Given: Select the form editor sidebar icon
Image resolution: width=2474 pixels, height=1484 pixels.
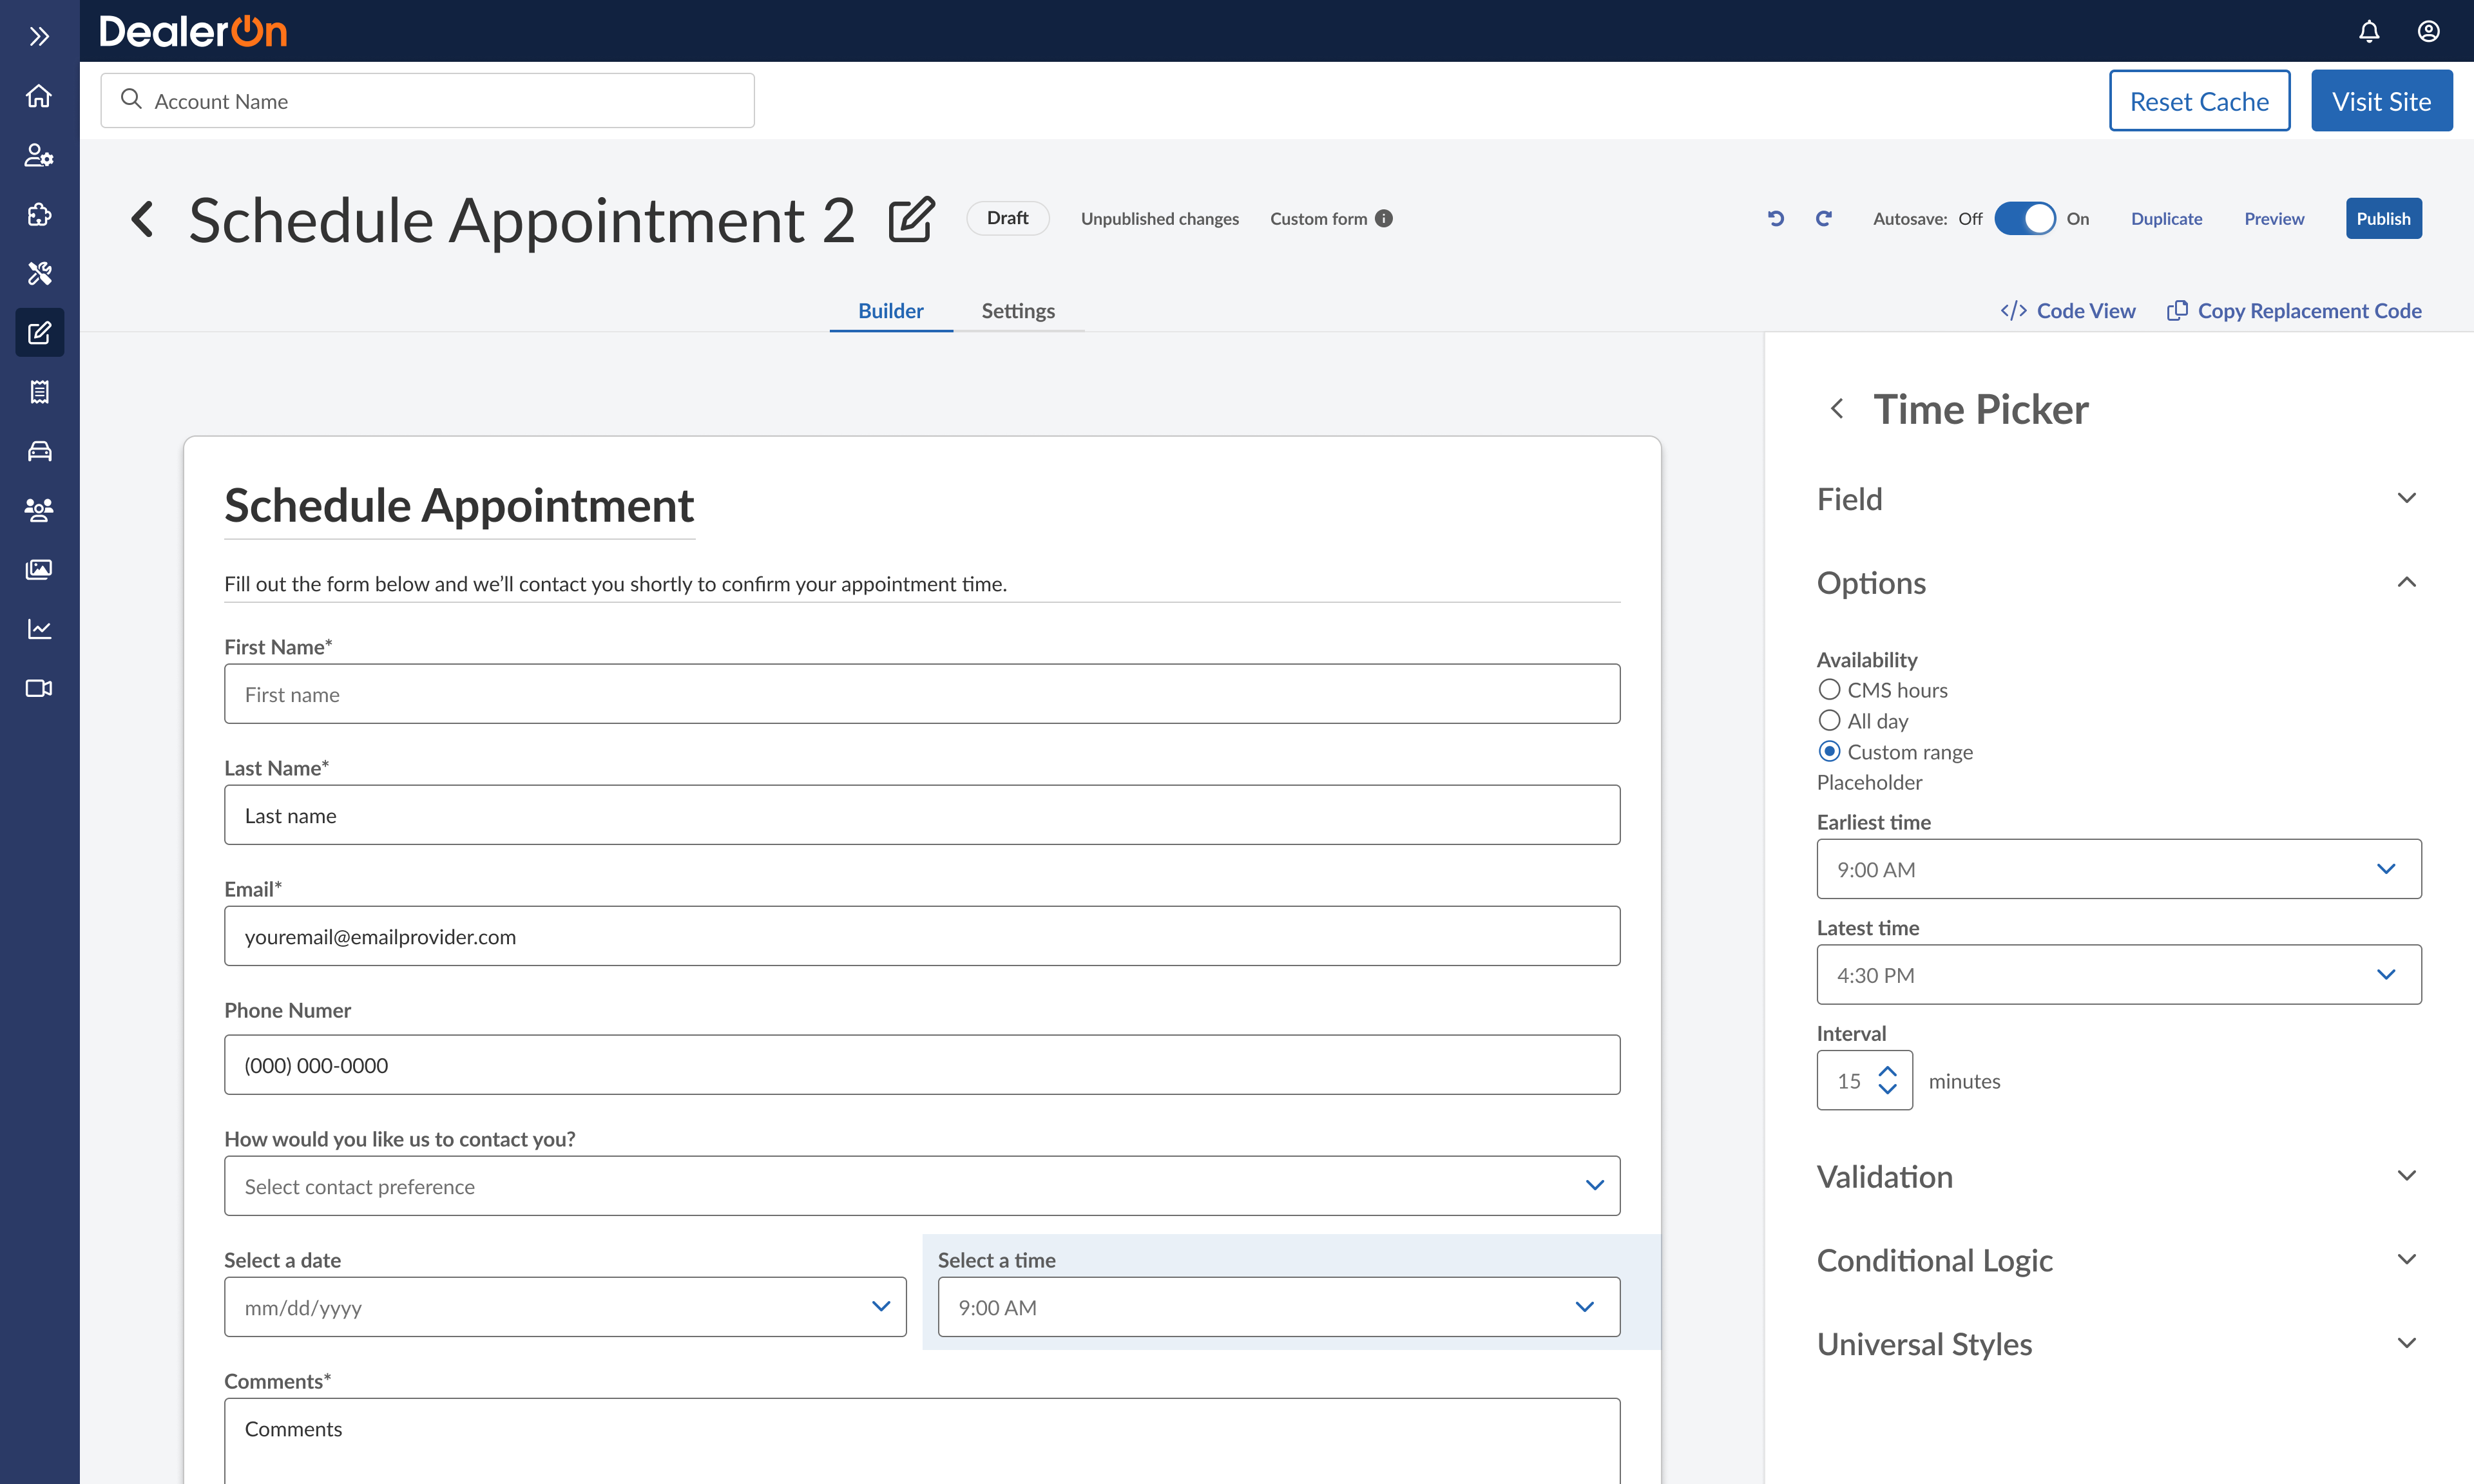Looking at the screenshot, I should [39, 333].
